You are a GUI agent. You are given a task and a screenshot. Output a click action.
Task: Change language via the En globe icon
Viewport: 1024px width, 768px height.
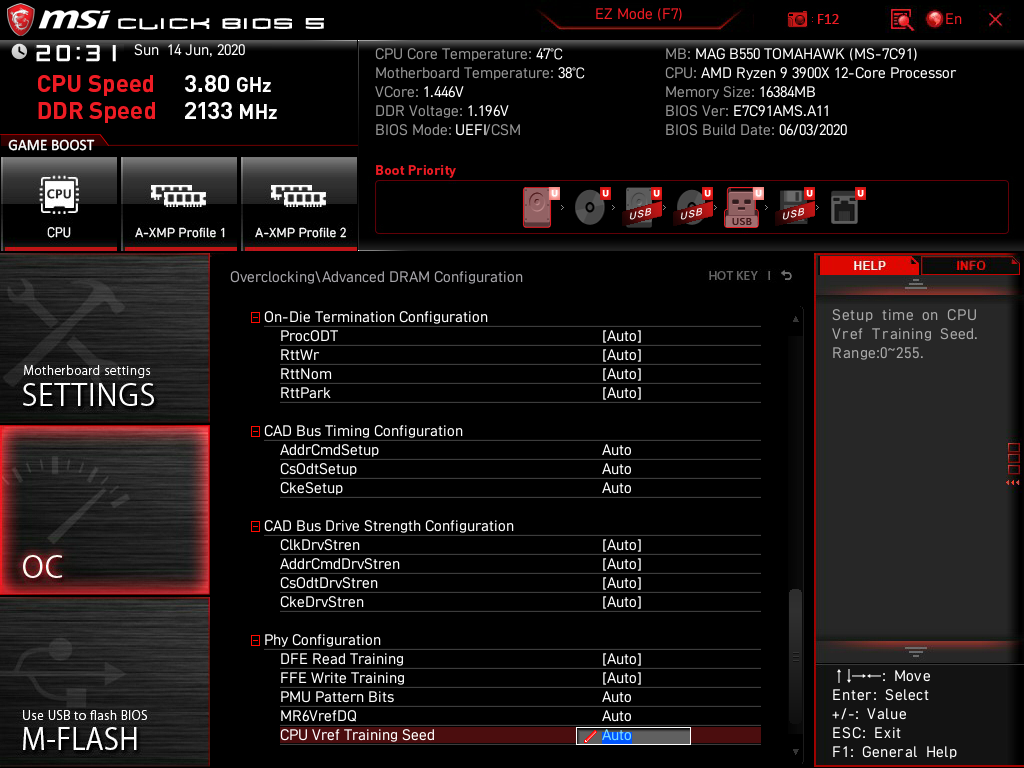[x=944, y=19]
